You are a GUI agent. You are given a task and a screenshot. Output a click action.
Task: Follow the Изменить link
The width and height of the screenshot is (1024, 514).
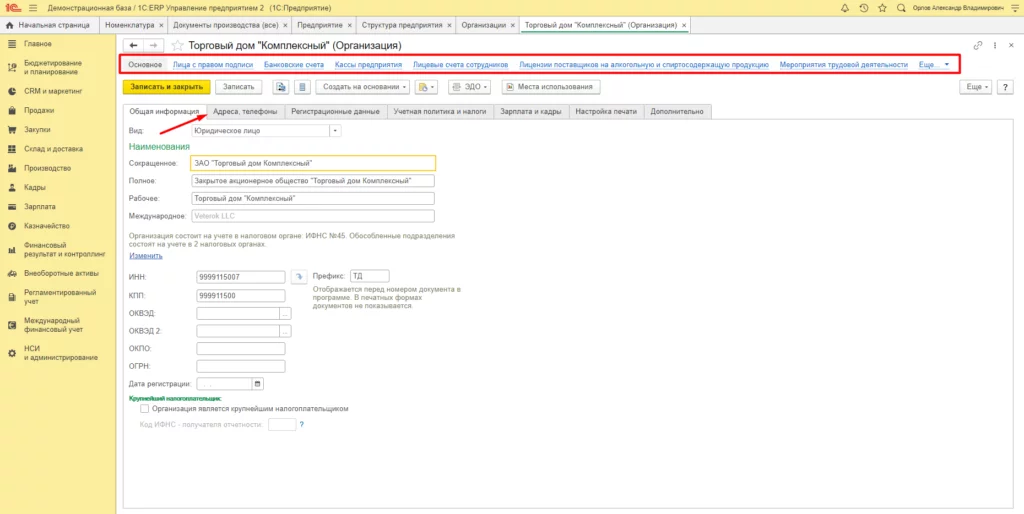pyautogui.click(x=146, y=256)
